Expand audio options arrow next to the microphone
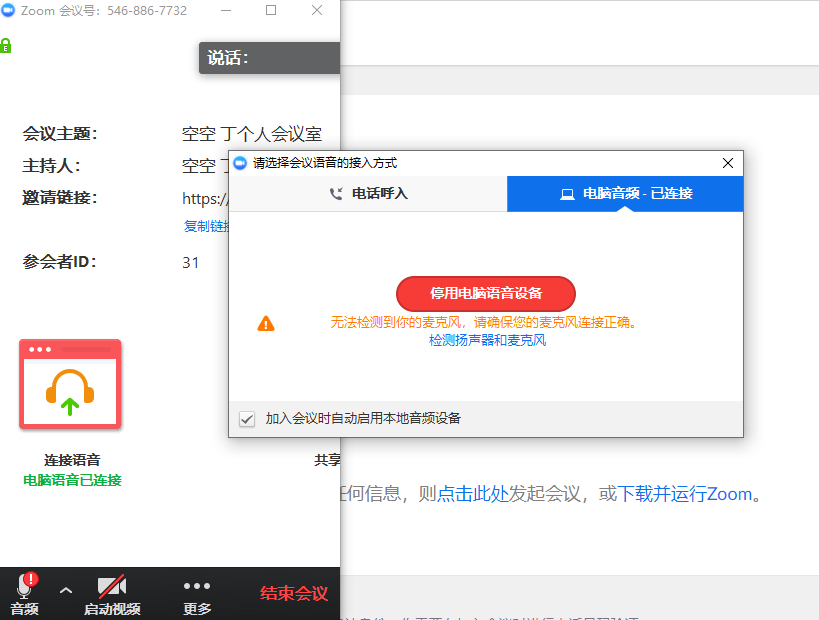The image size is (819, 620). pyautogui.click(x=66, y=590)
